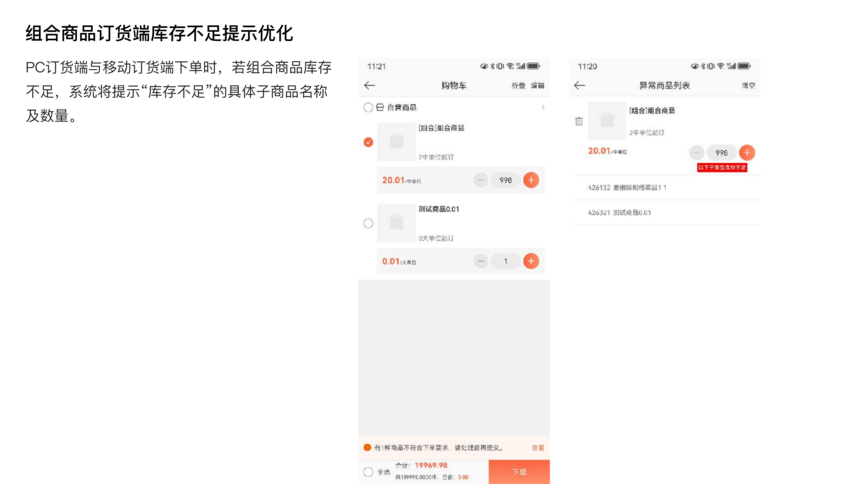Click the row 426321 测试商品0.01

(666, 212)
